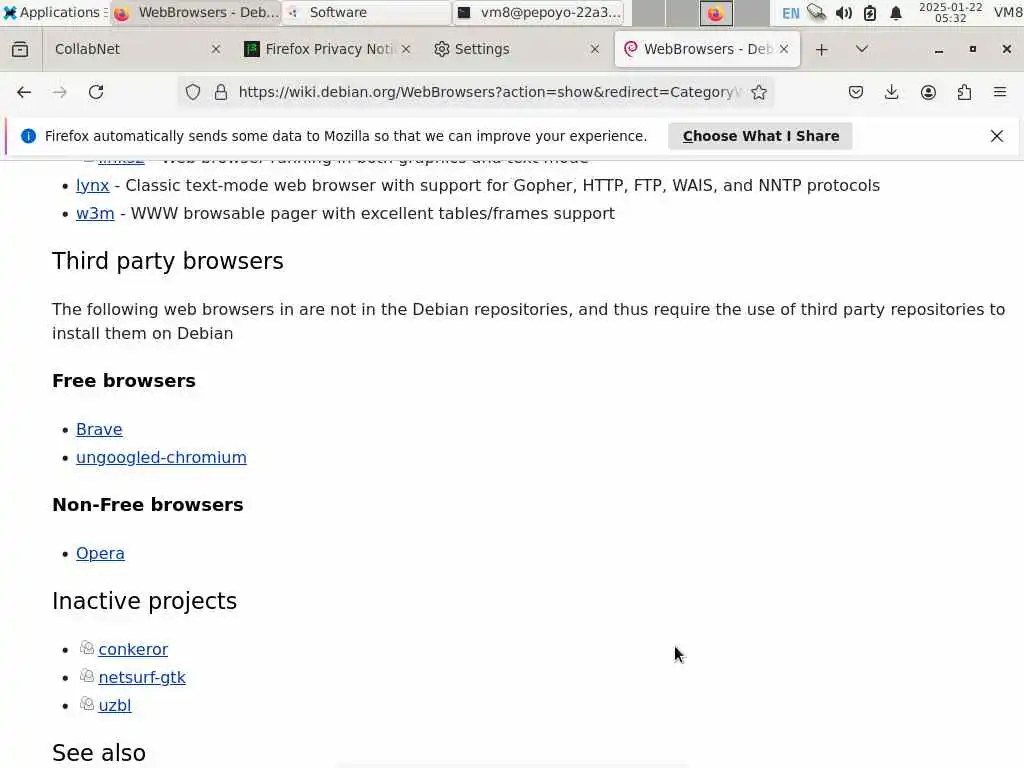Select workspace with Firefox icon
This screenshot has height=768, width=1024.
coord(716,13)
